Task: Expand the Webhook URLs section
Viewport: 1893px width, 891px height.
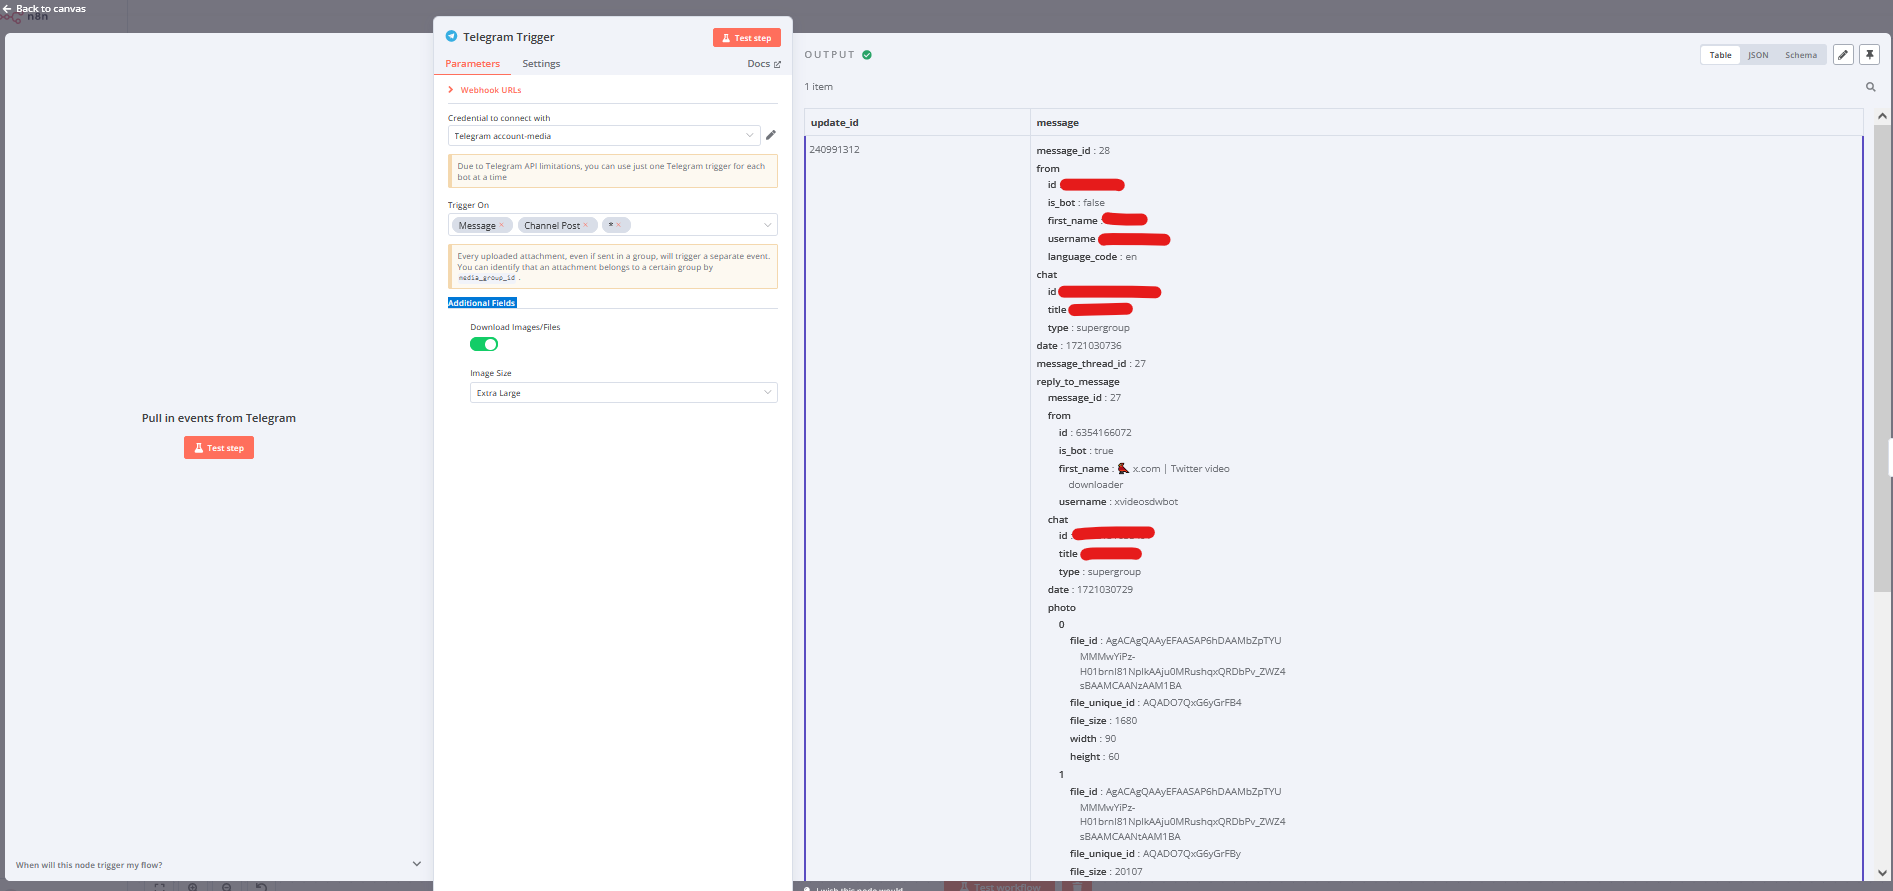Action: pos(485,90)
